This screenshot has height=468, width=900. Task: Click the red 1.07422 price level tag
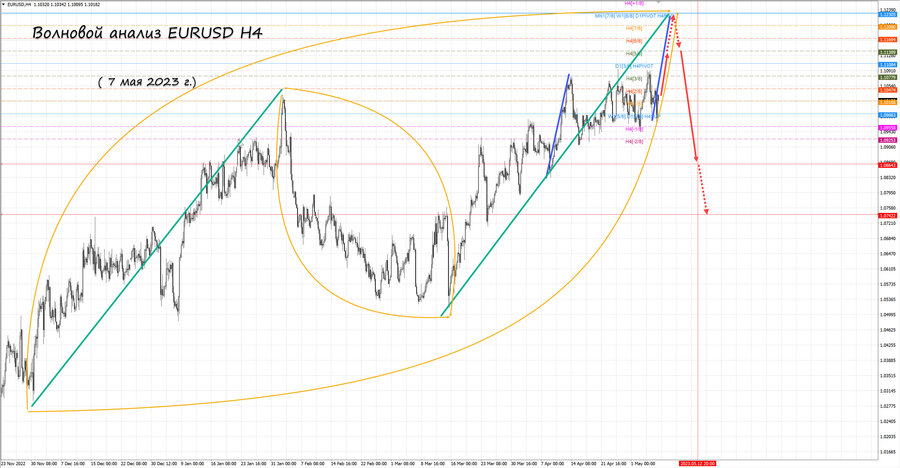(x=888, y=216)
